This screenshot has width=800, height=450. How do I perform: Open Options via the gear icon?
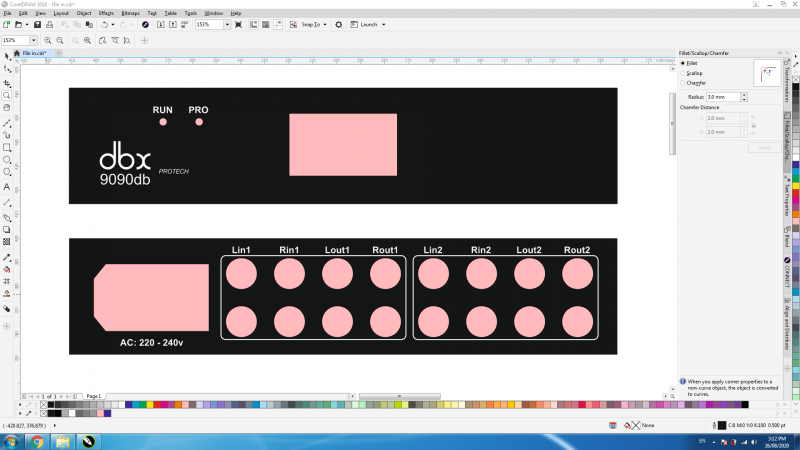(338, 24)
